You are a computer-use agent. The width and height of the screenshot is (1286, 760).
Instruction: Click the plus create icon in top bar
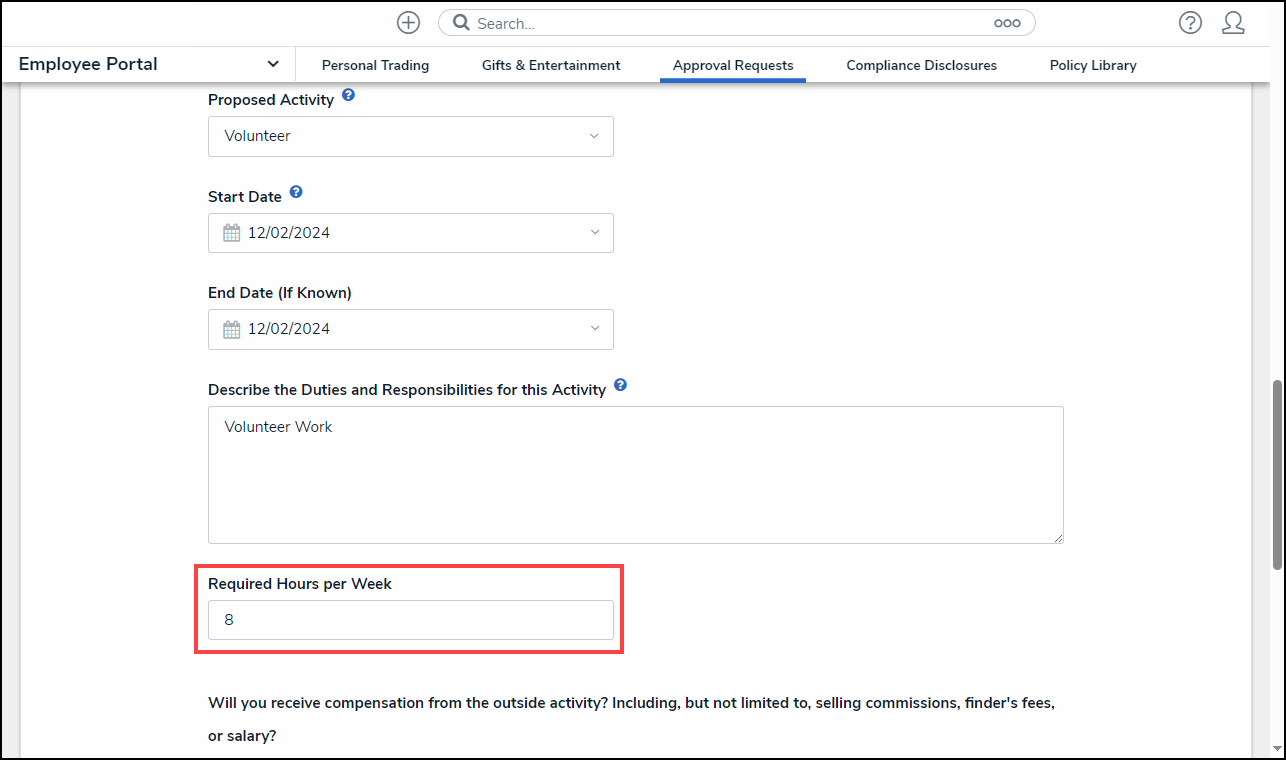(408, 23)
